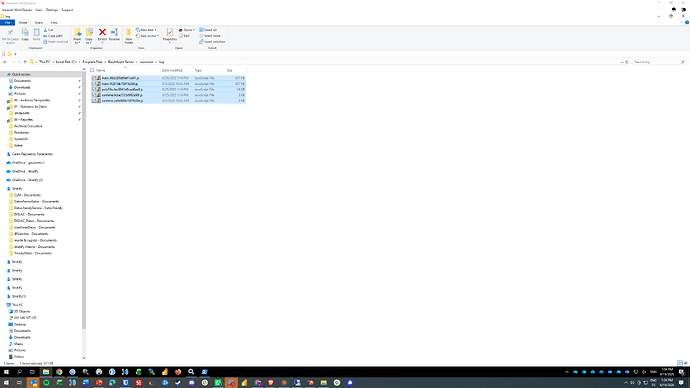Click Properties icon in Quick Access Toolbar
This screenshot has width=690, height=388.
click(x=4, y=54)
